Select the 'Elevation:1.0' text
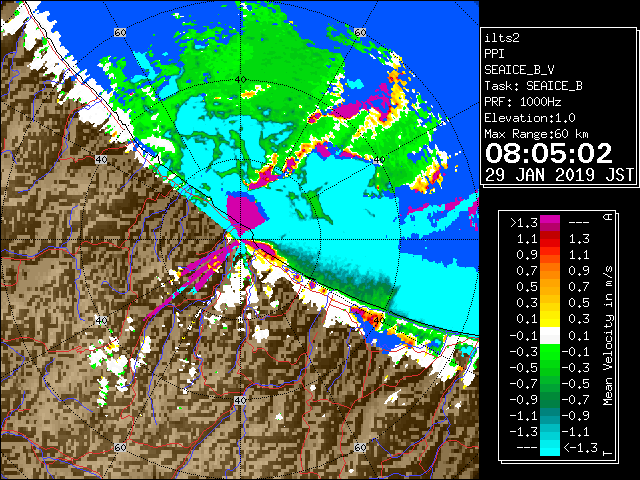This screenshot has width=640, height=480. tap(530, 118)
